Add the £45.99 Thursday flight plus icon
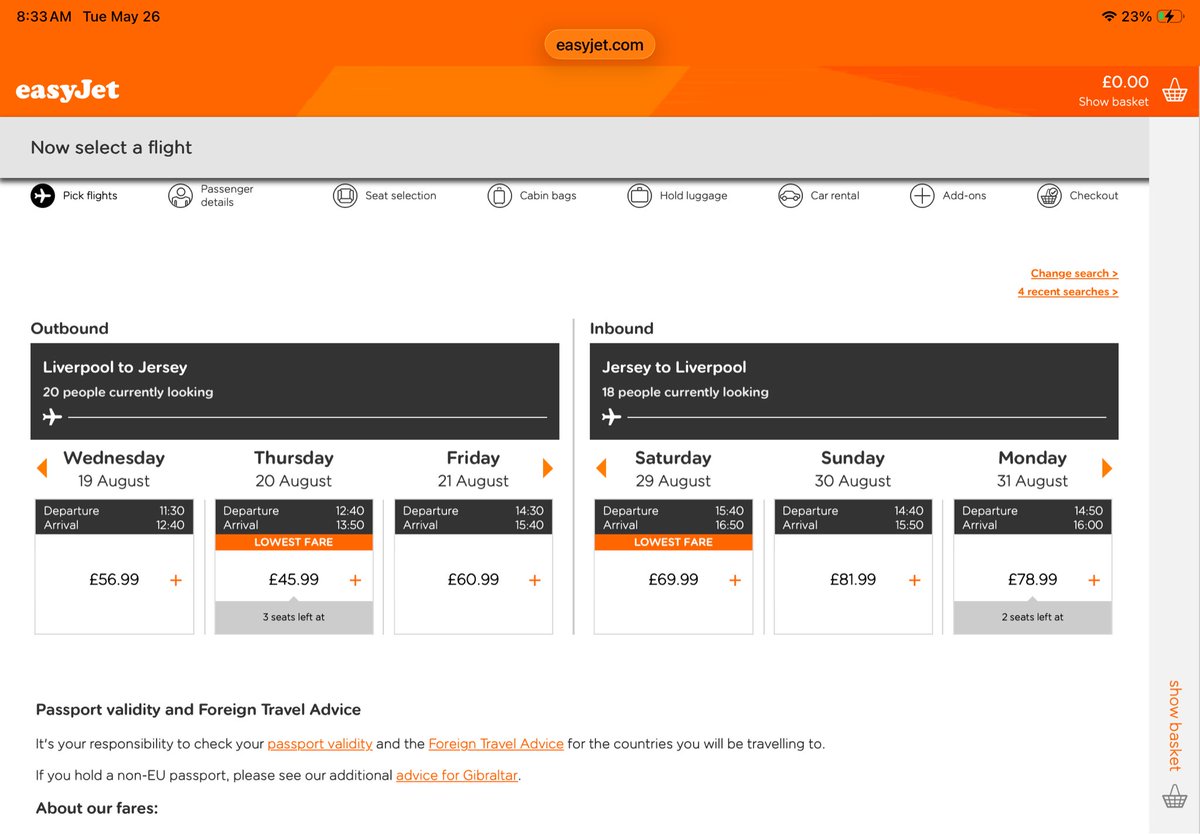 tap(355, 580)
